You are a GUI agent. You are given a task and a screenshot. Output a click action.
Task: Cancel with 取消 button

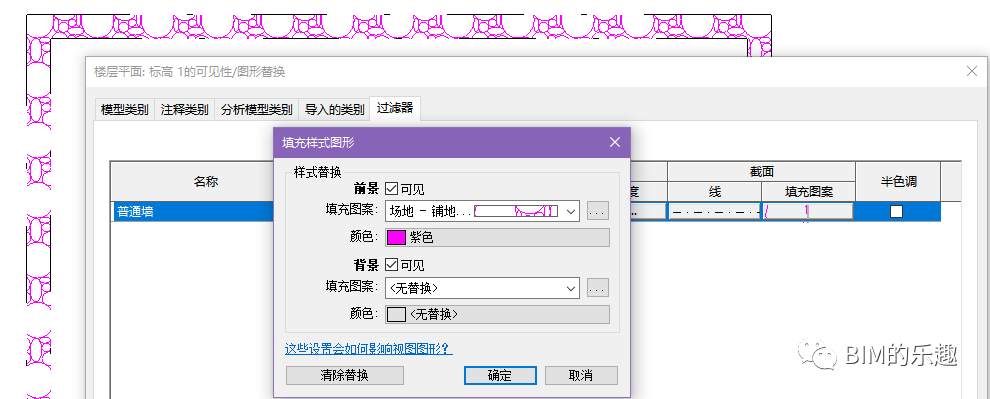point(581,376)
